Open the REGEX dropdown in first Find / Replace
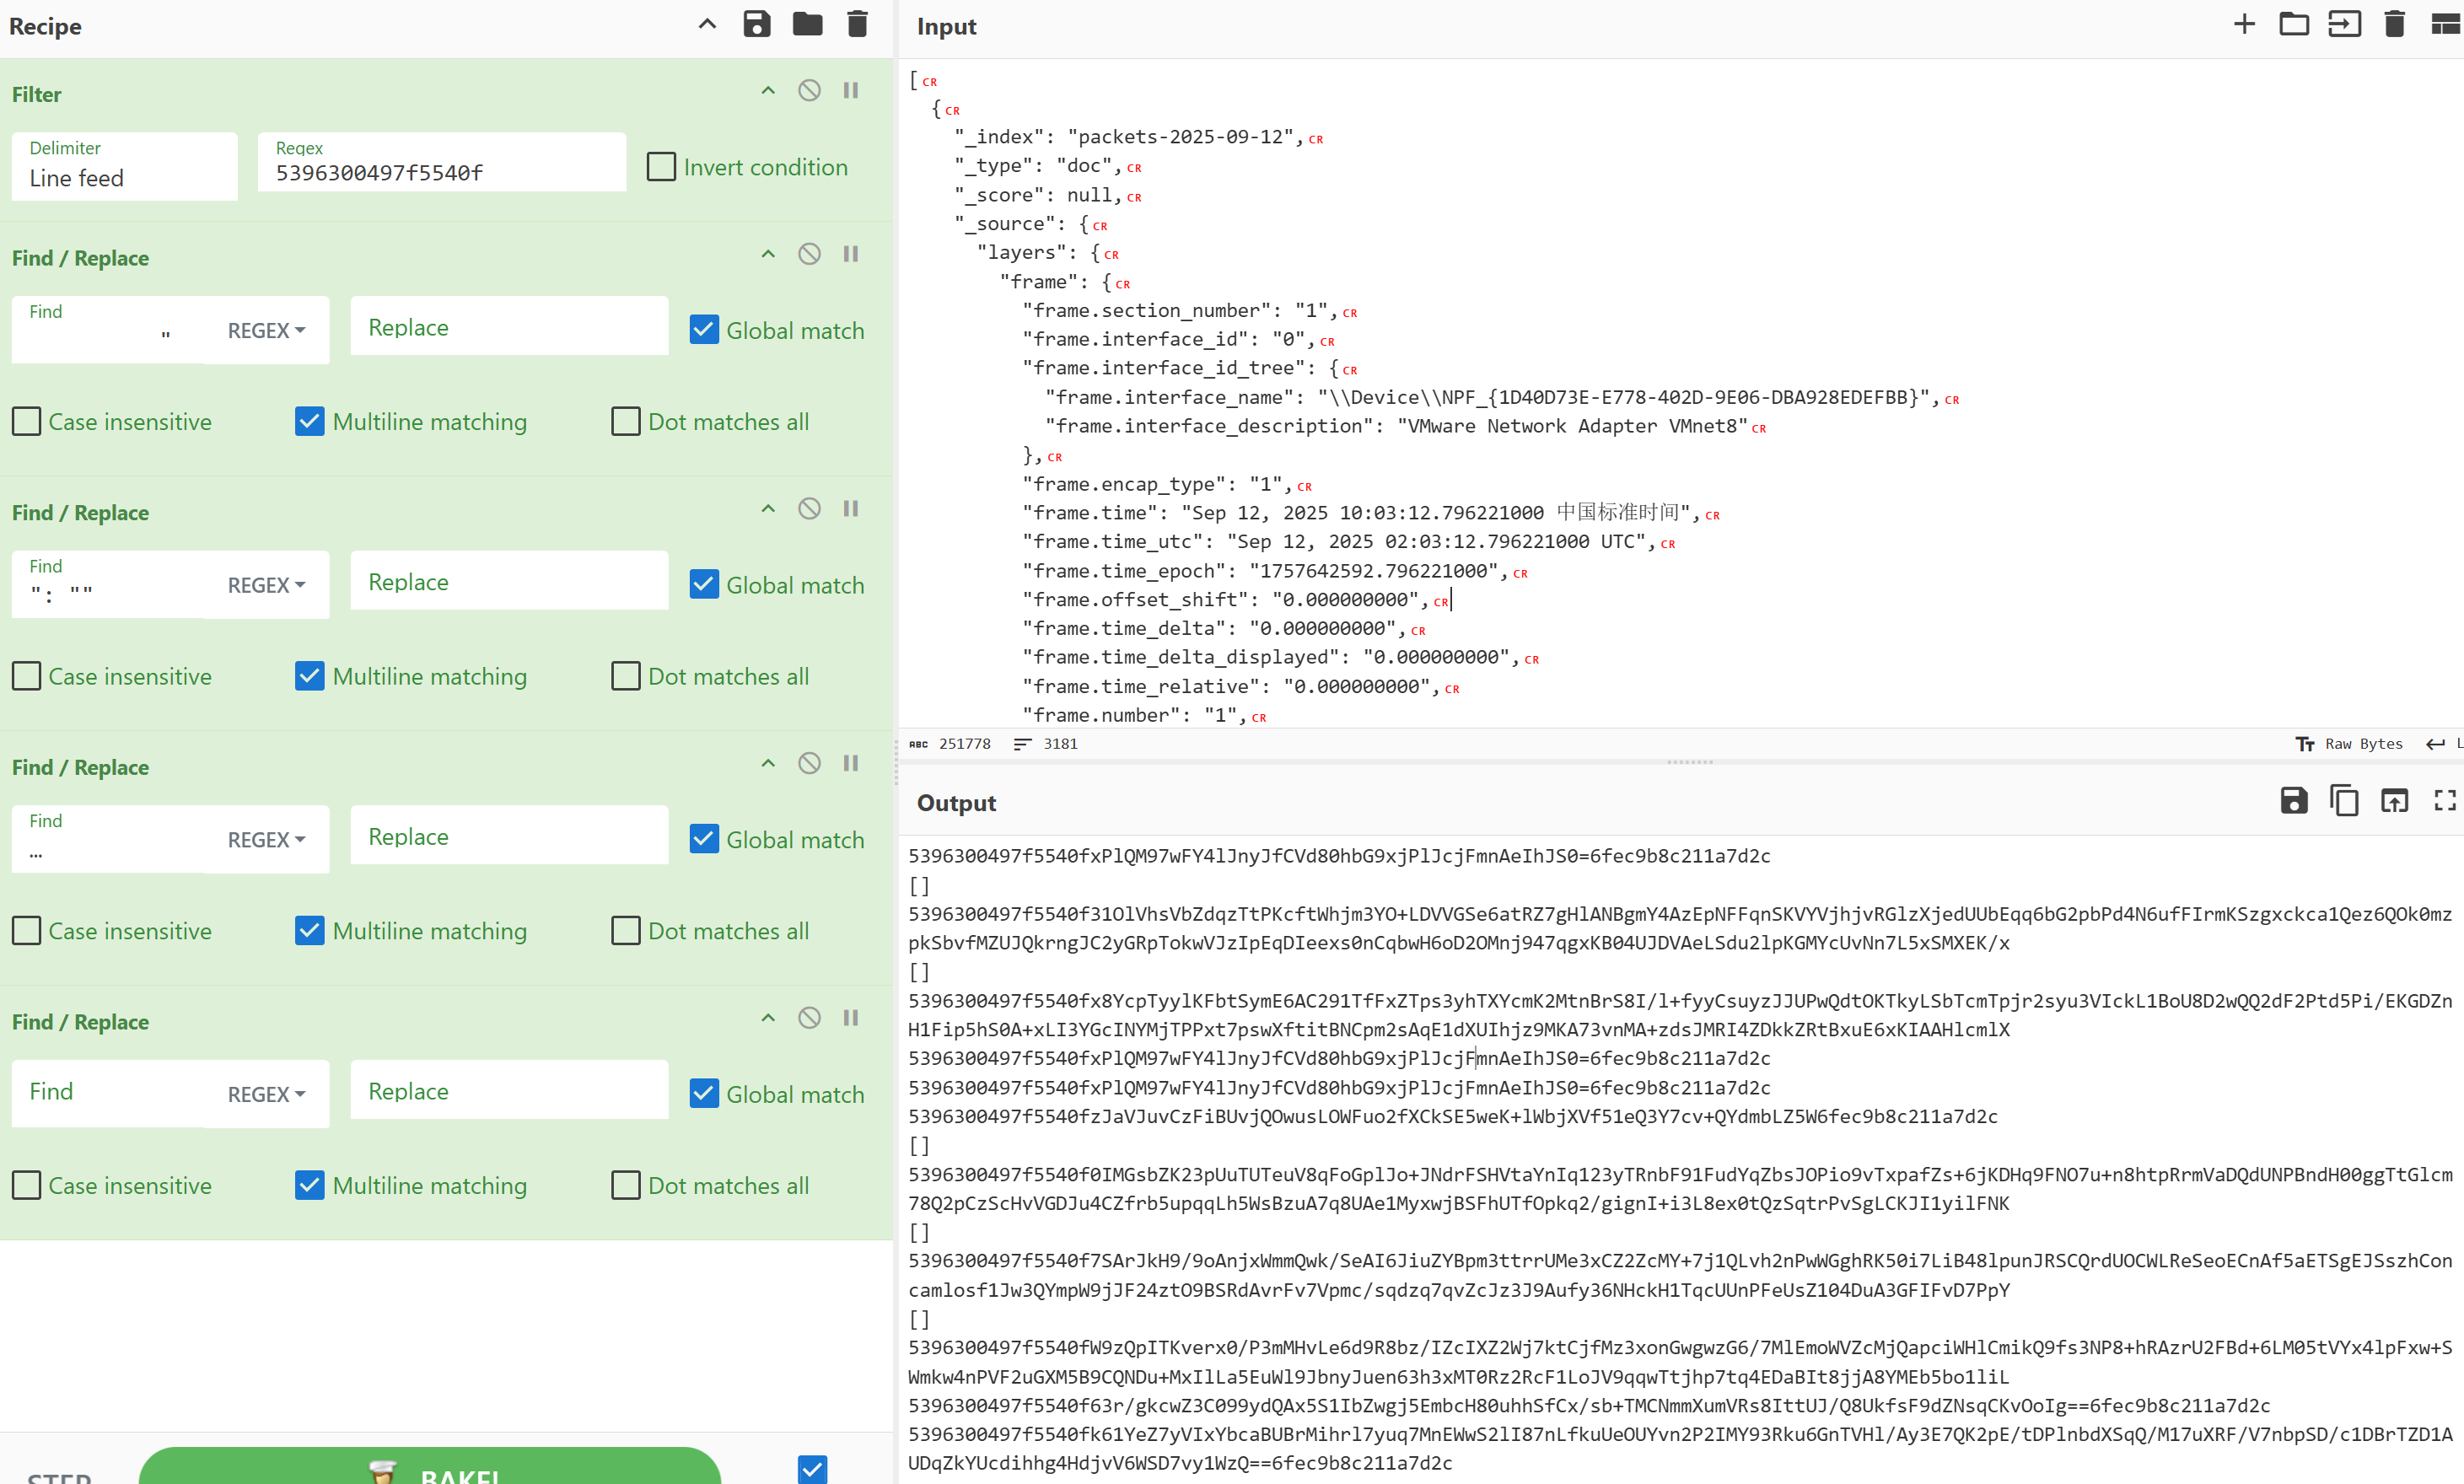The image size is (2464, 1484). (266, 330)
